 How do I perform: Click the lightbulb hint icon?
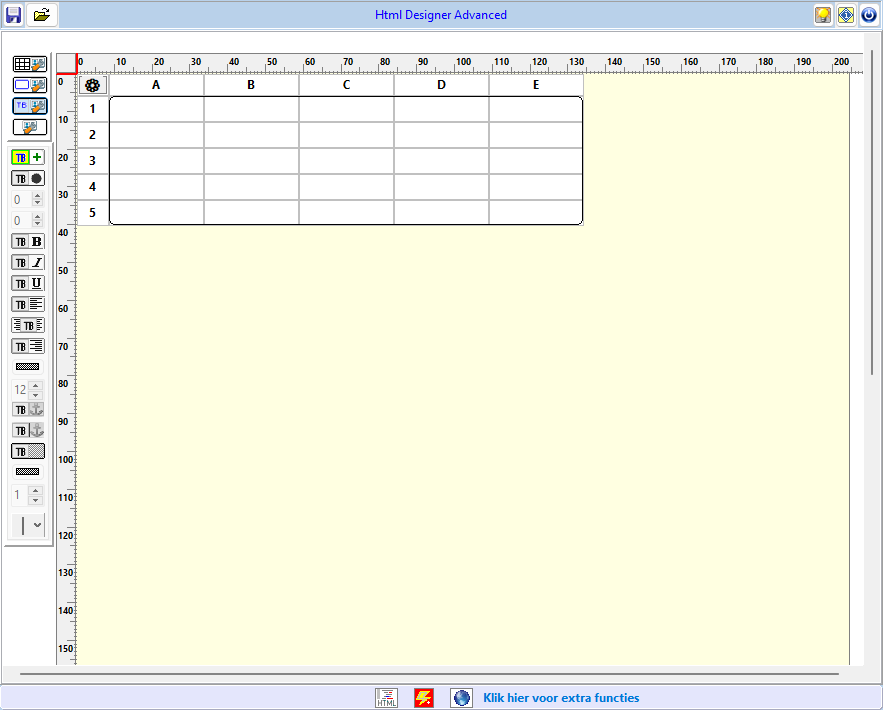pos(823,15)
